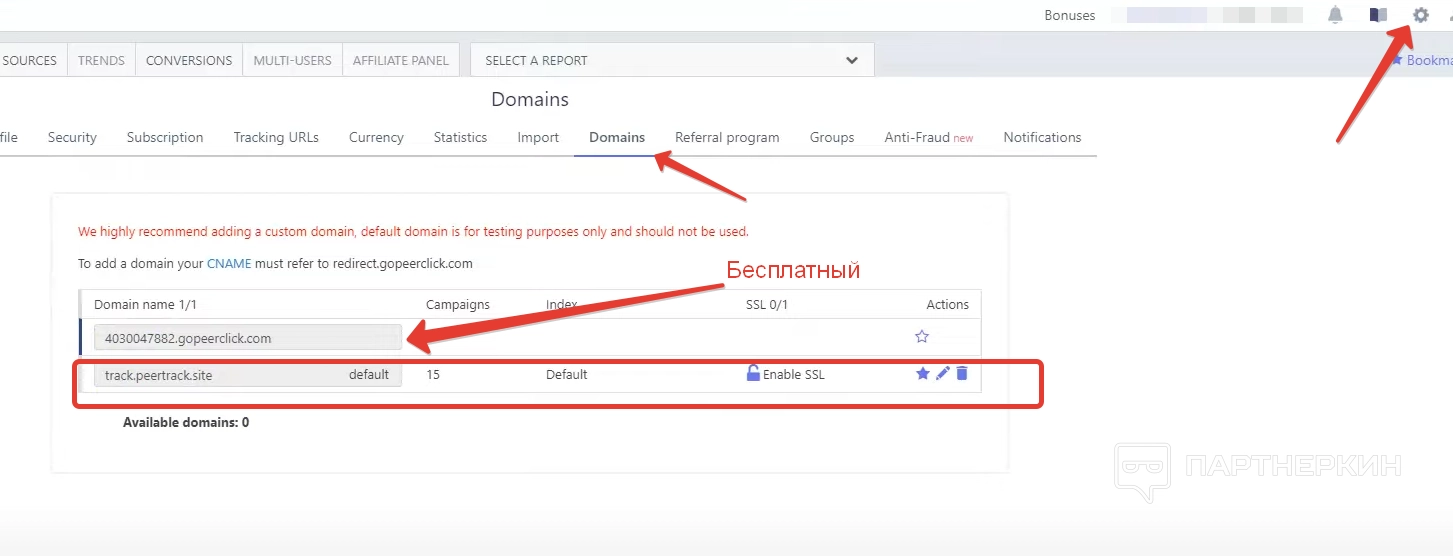
Task: Click the track.peertrack.site domain field
Action: click(248, 375)
